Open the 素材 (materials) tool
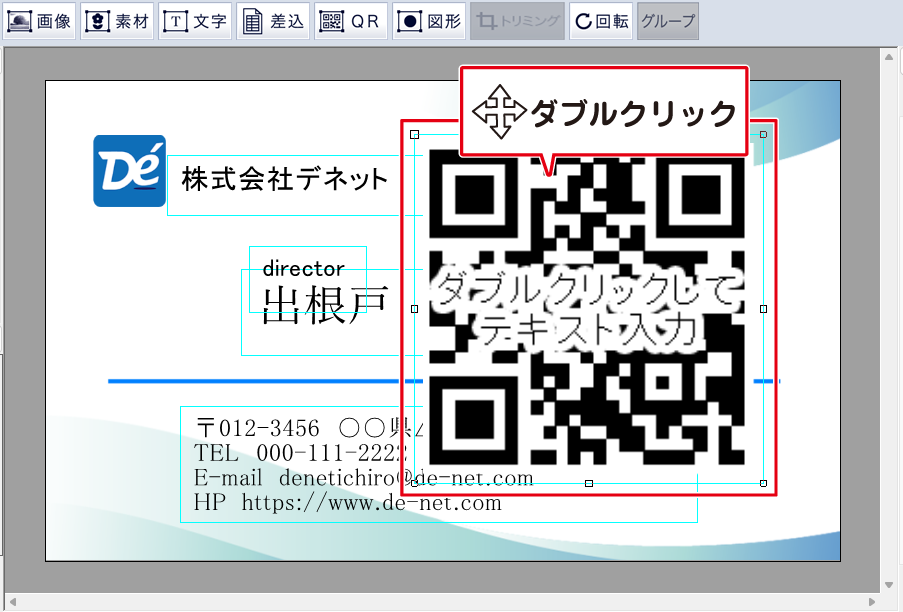Image resolution: width=903 pixels, height=612 pixels. pyautogui.click(x=117, y=21)
